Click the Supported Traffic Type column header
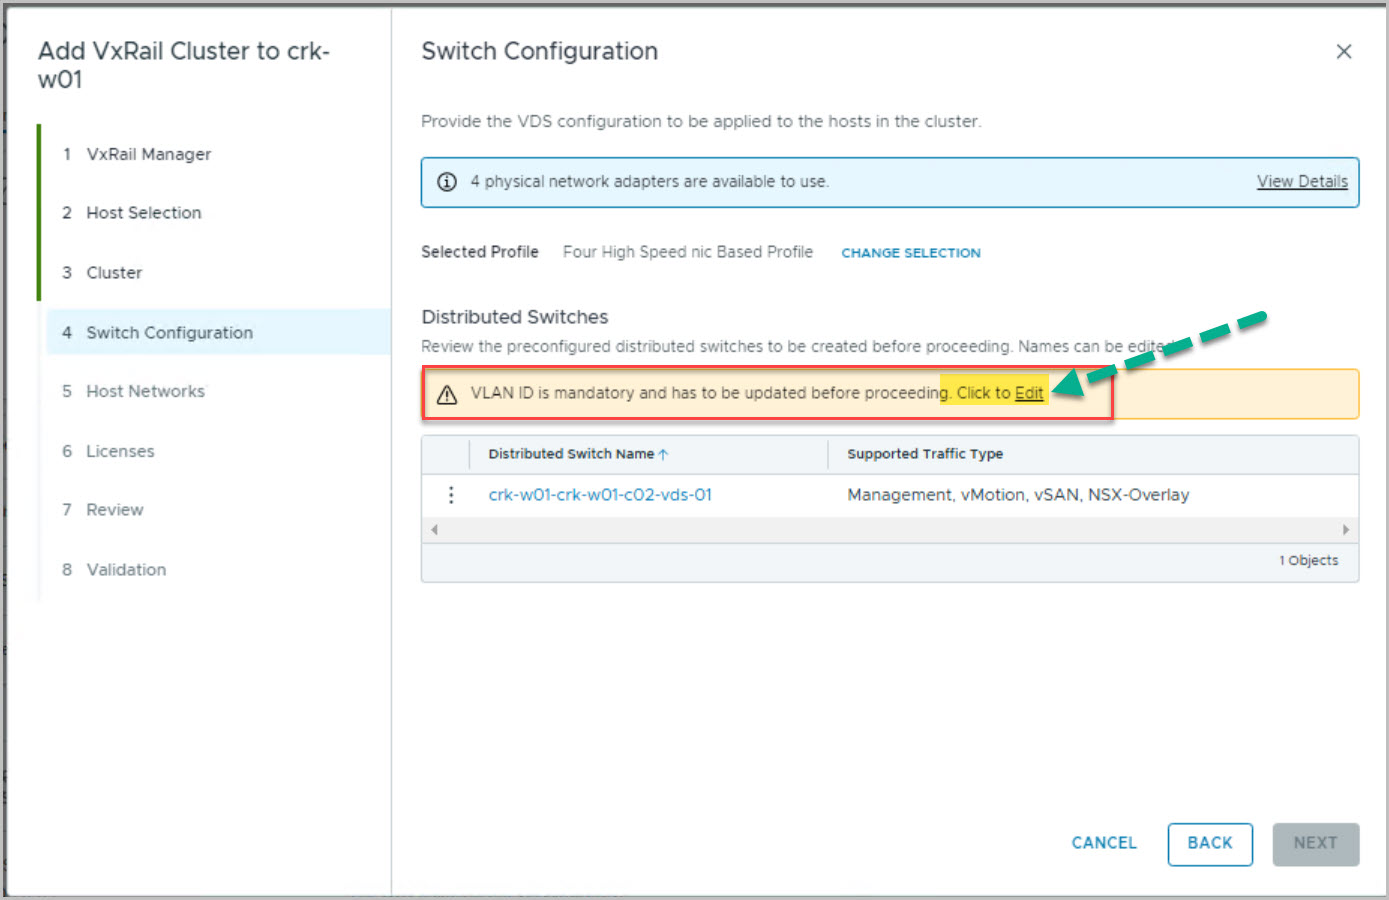This screenshot has width=1389, height=900. 924,454
